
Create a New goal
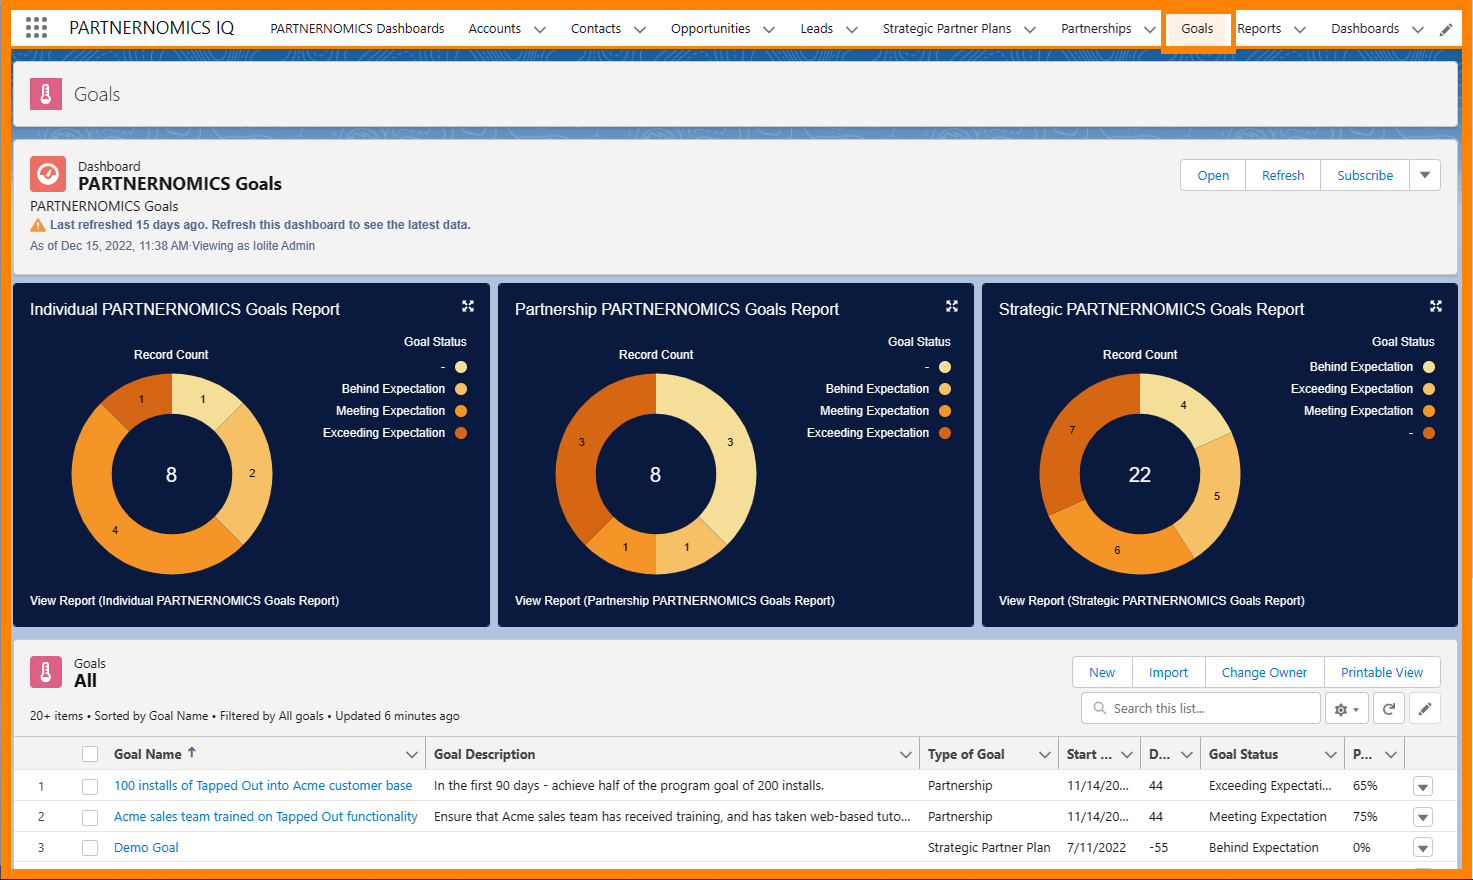[x=1102, y=672]
